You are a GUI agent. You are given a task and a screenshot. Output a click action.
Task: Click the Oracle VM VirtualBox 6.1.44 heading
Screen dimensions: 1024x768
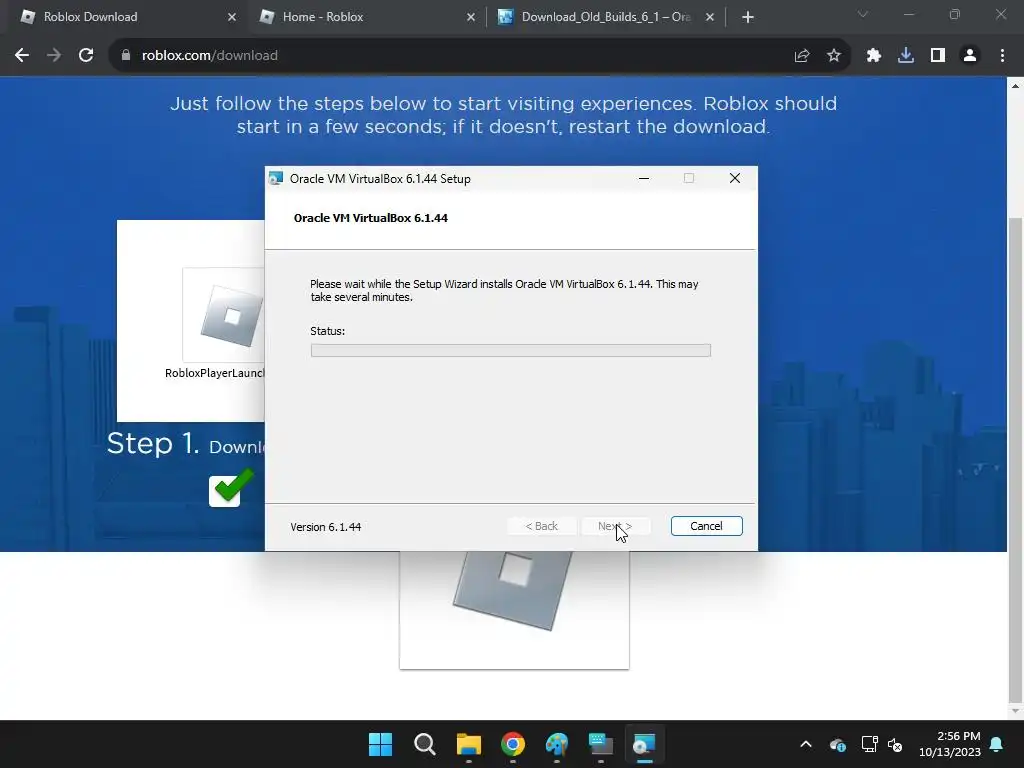[371, 218]
